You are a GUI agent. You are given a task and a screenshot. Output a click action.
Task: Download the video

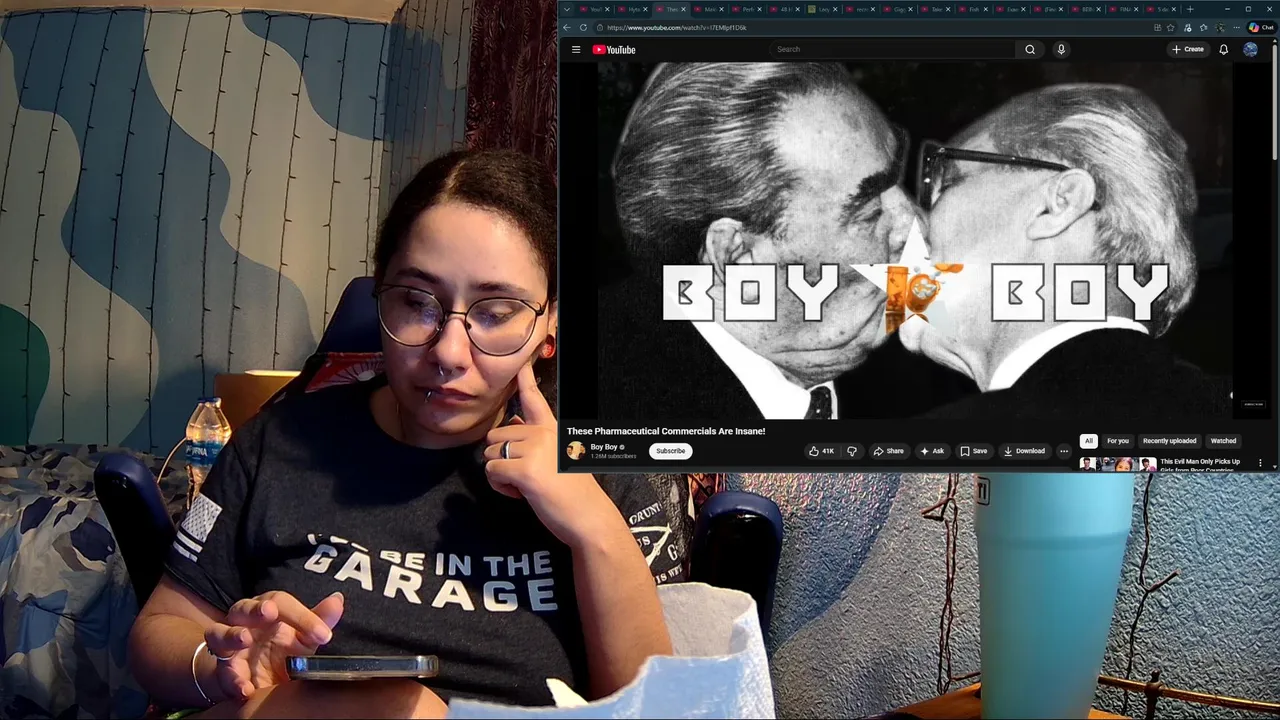pos(1024,451)
